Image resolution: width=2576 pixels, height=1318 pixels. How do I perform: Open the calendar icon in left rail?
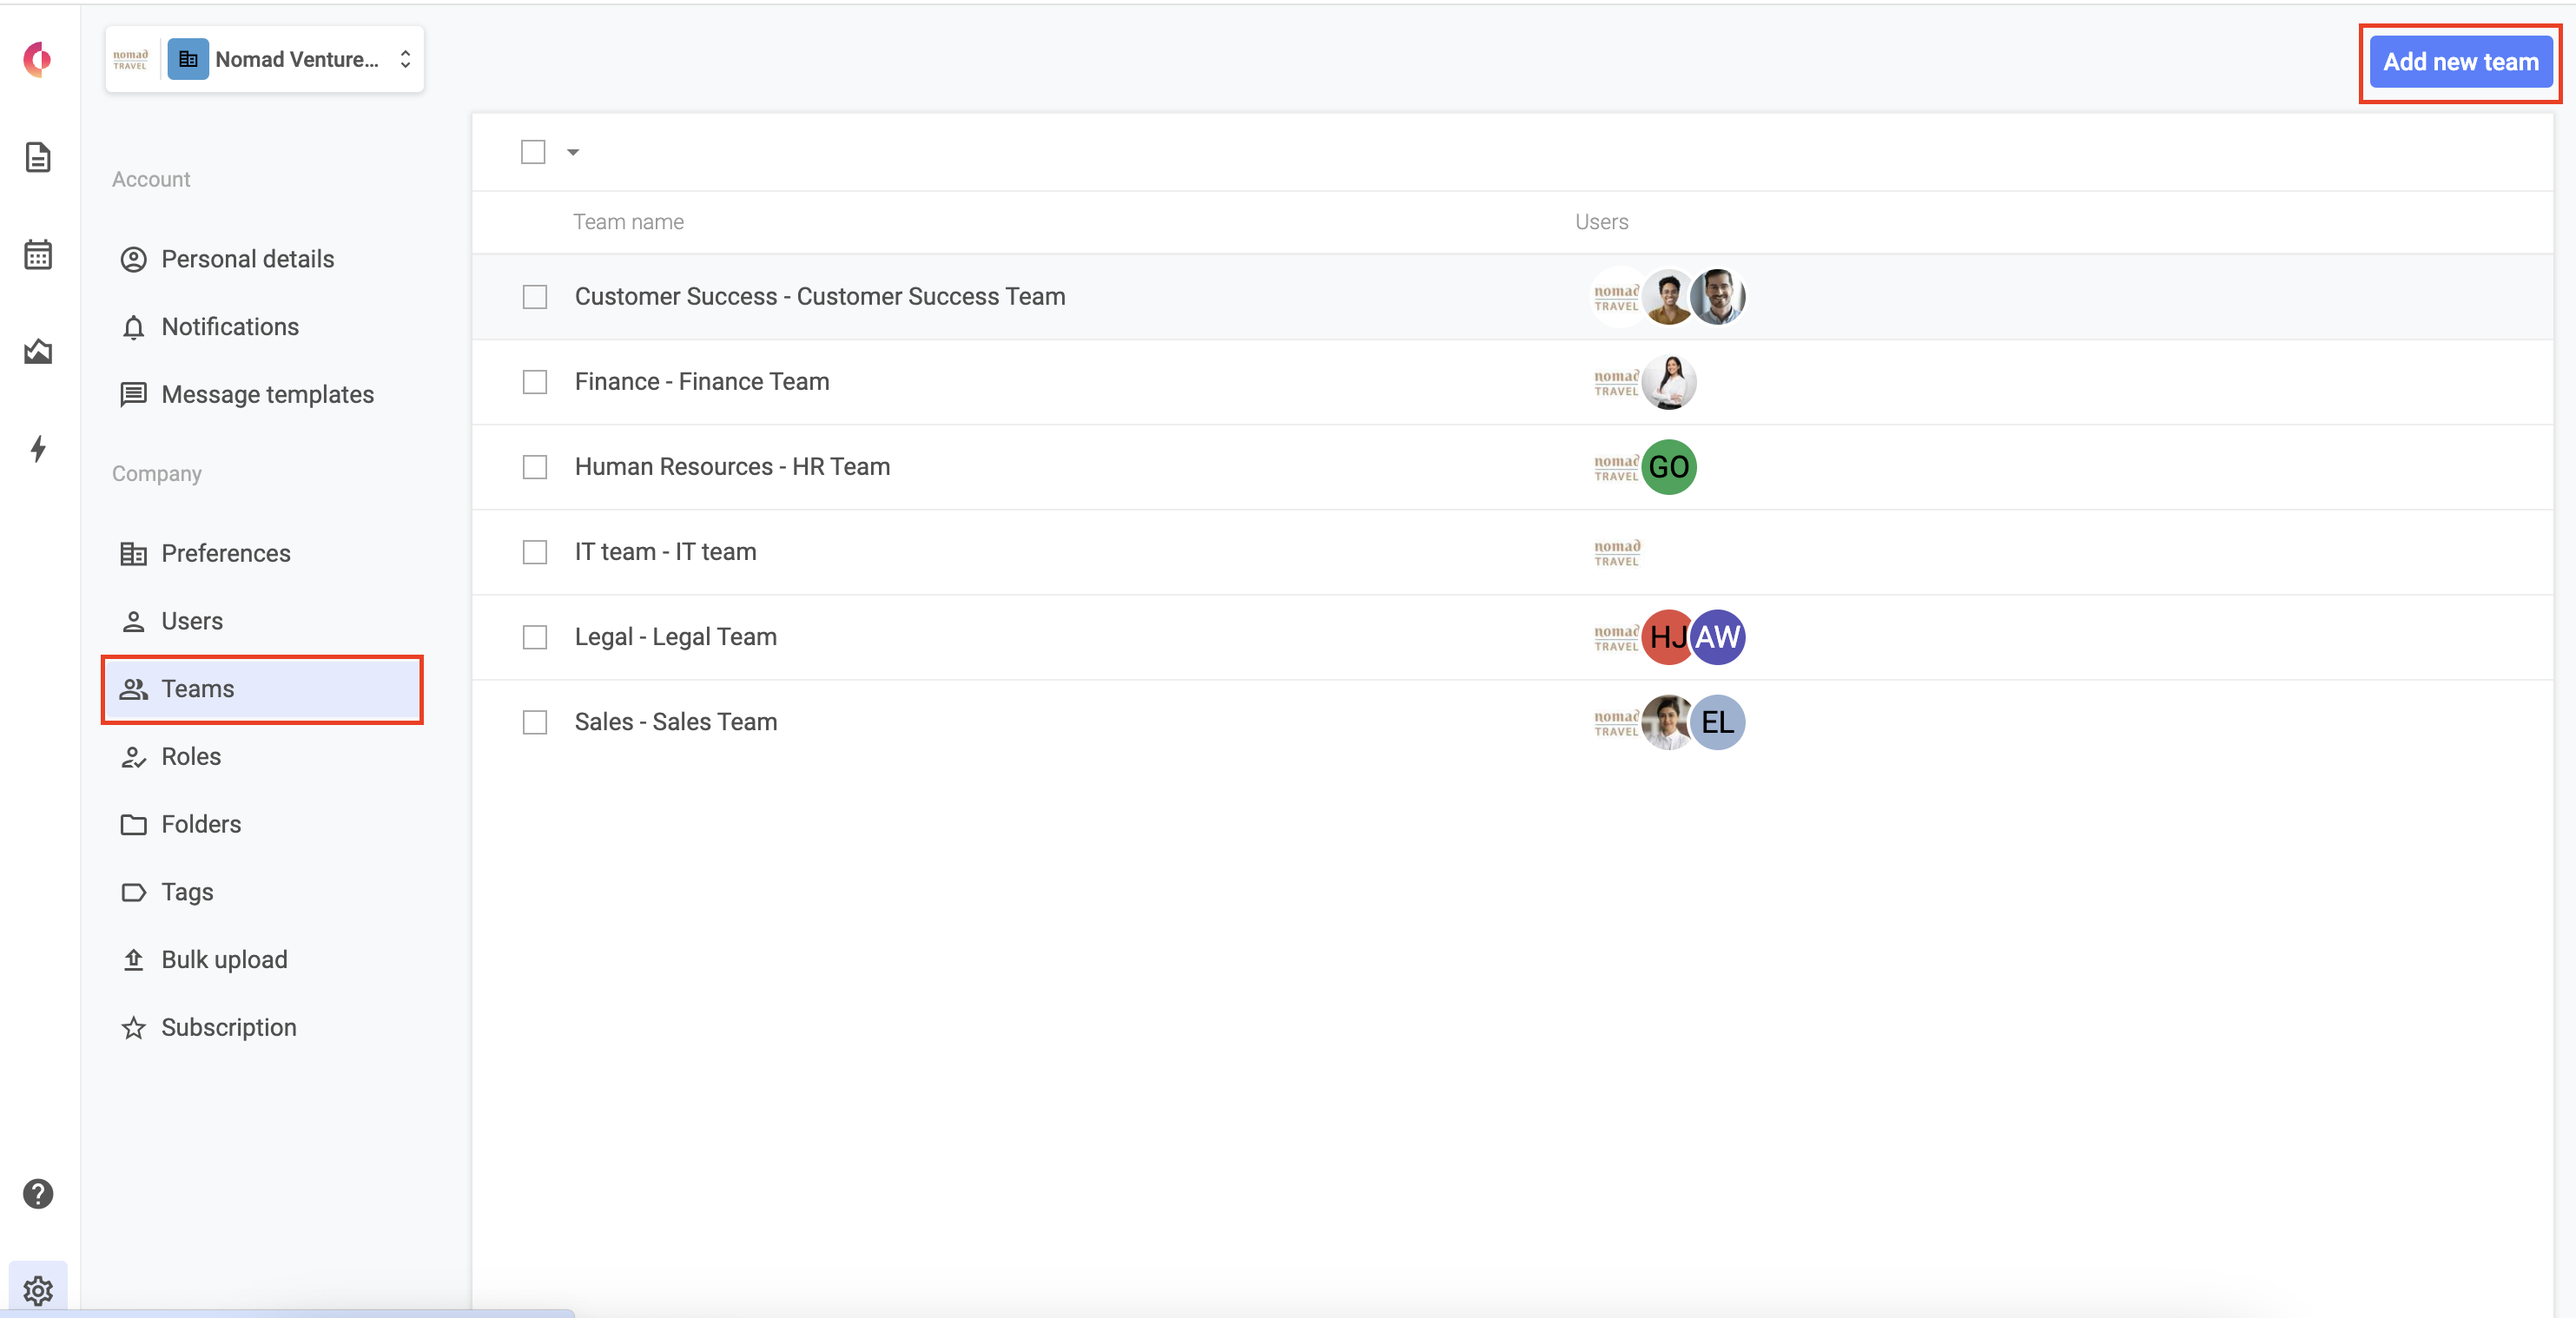click(38, 254)
